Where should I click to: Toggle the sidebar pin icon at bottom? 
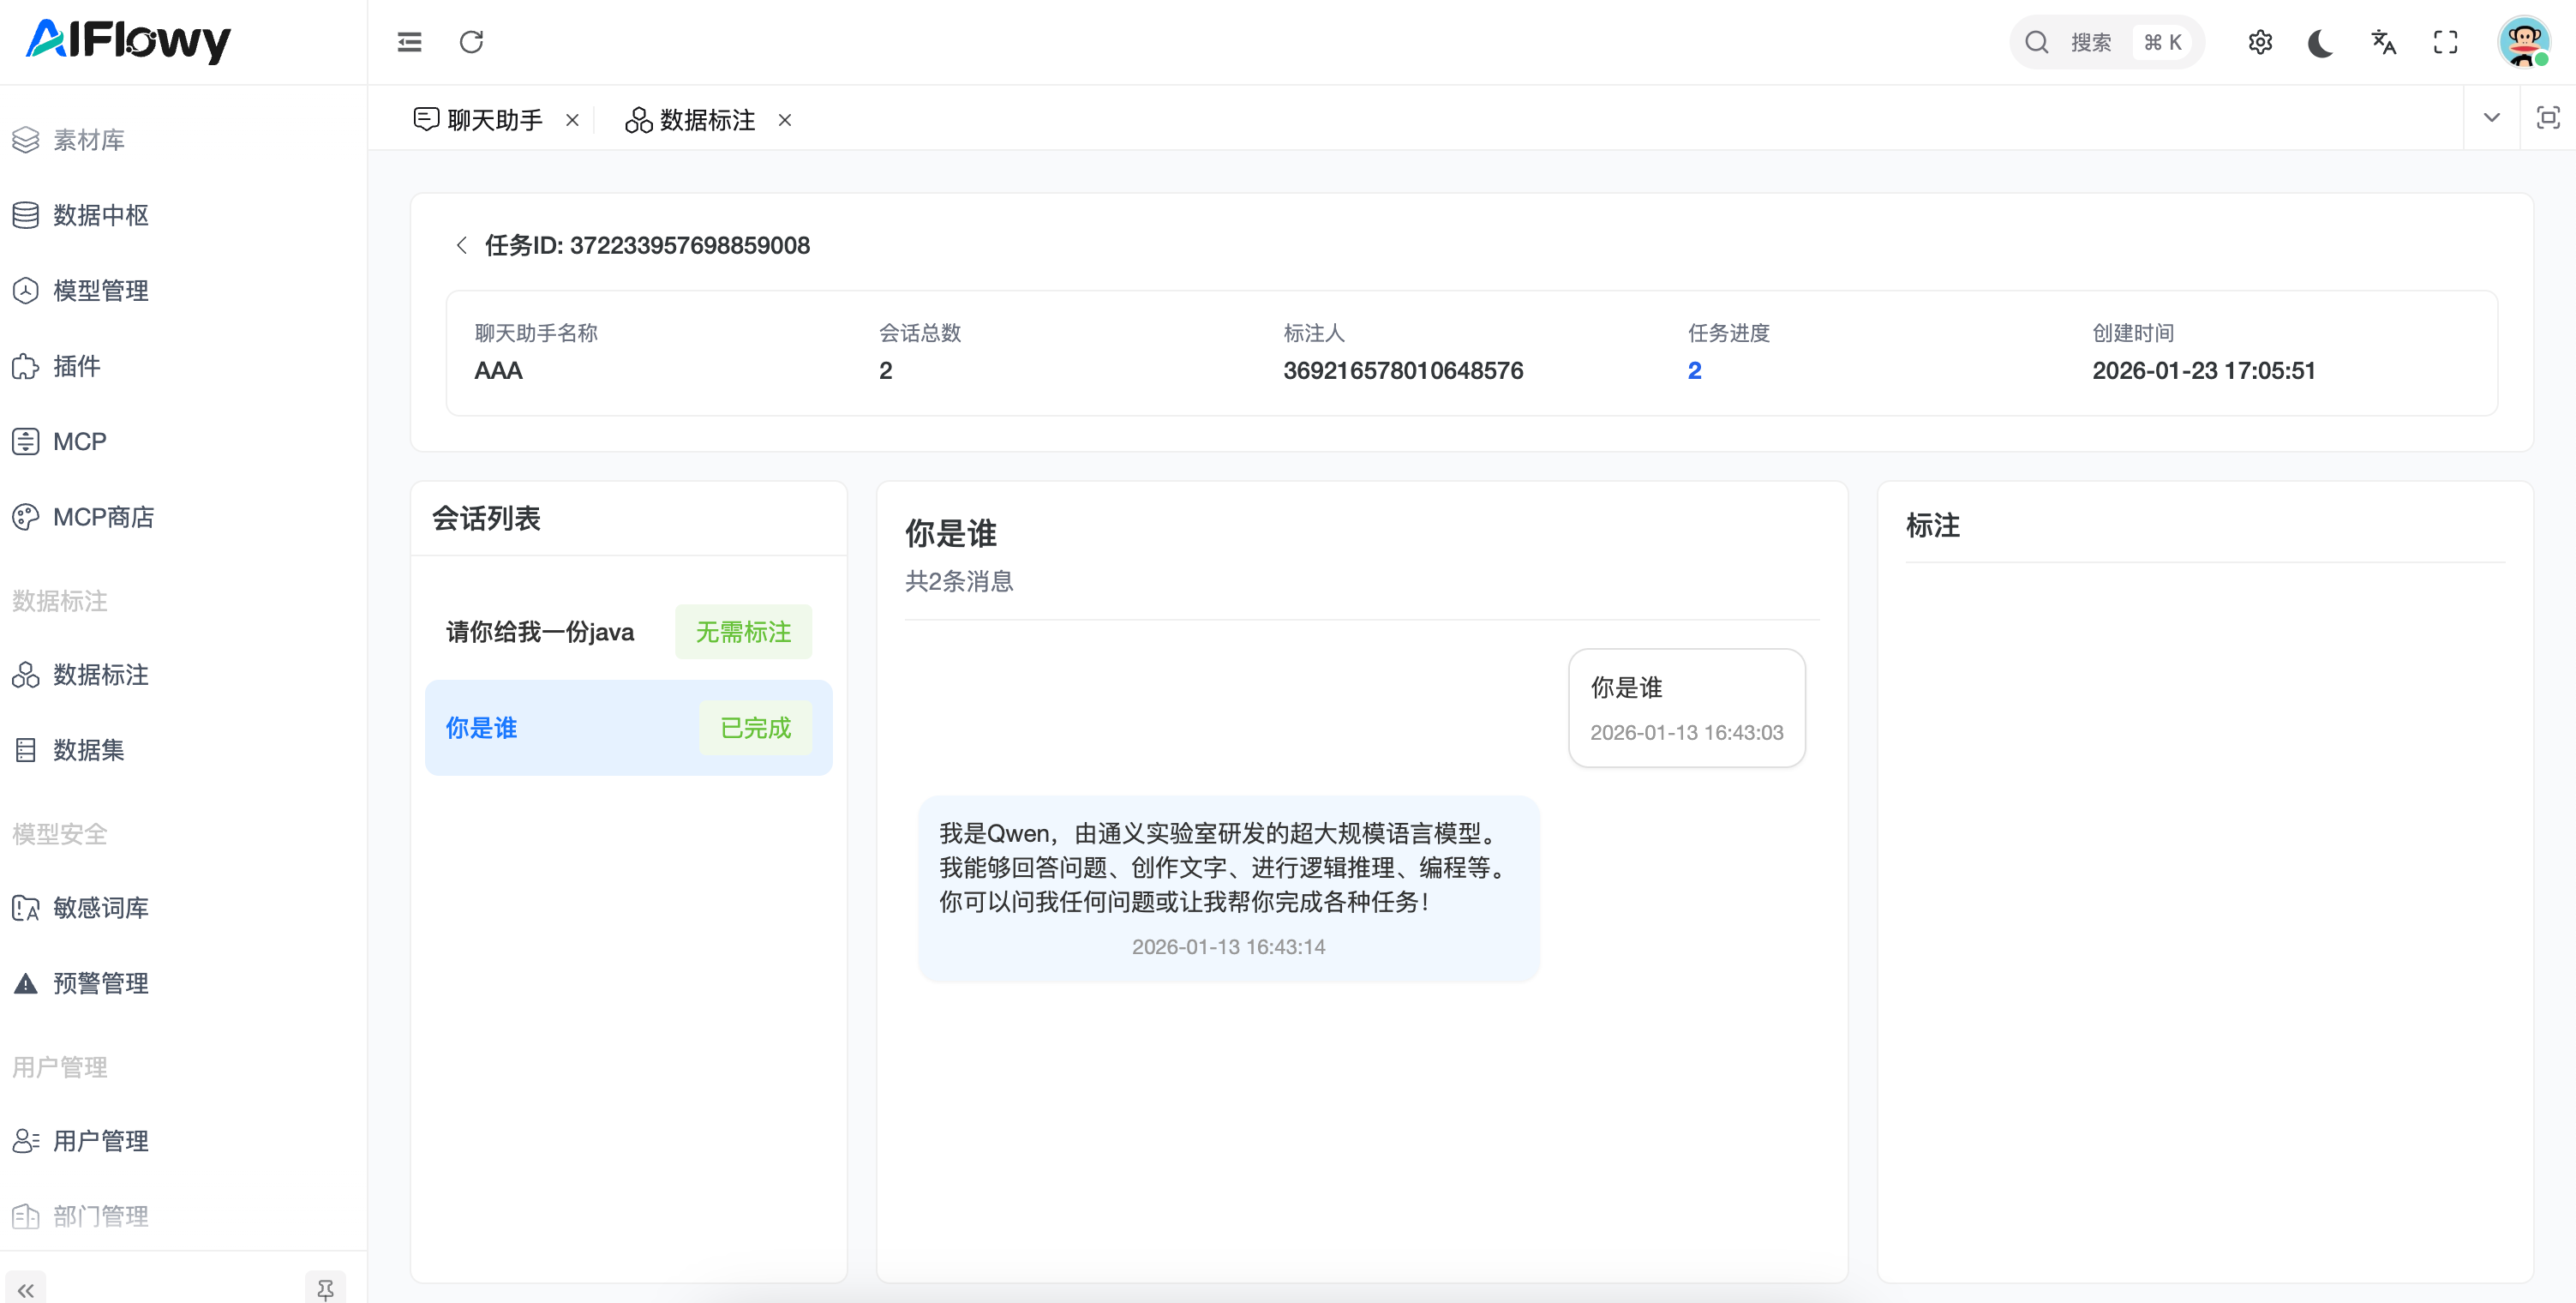tap(325, 1289)
